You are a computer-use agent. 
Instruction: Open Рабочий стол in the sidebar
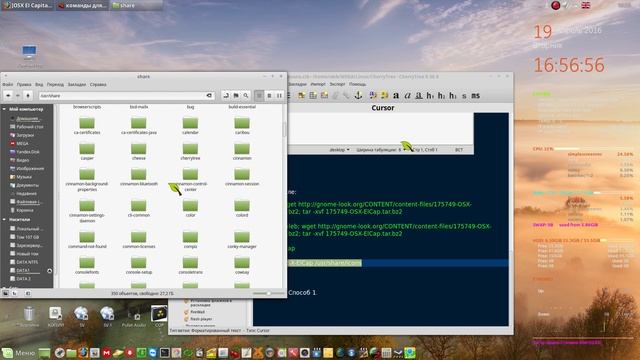[27, 127]
